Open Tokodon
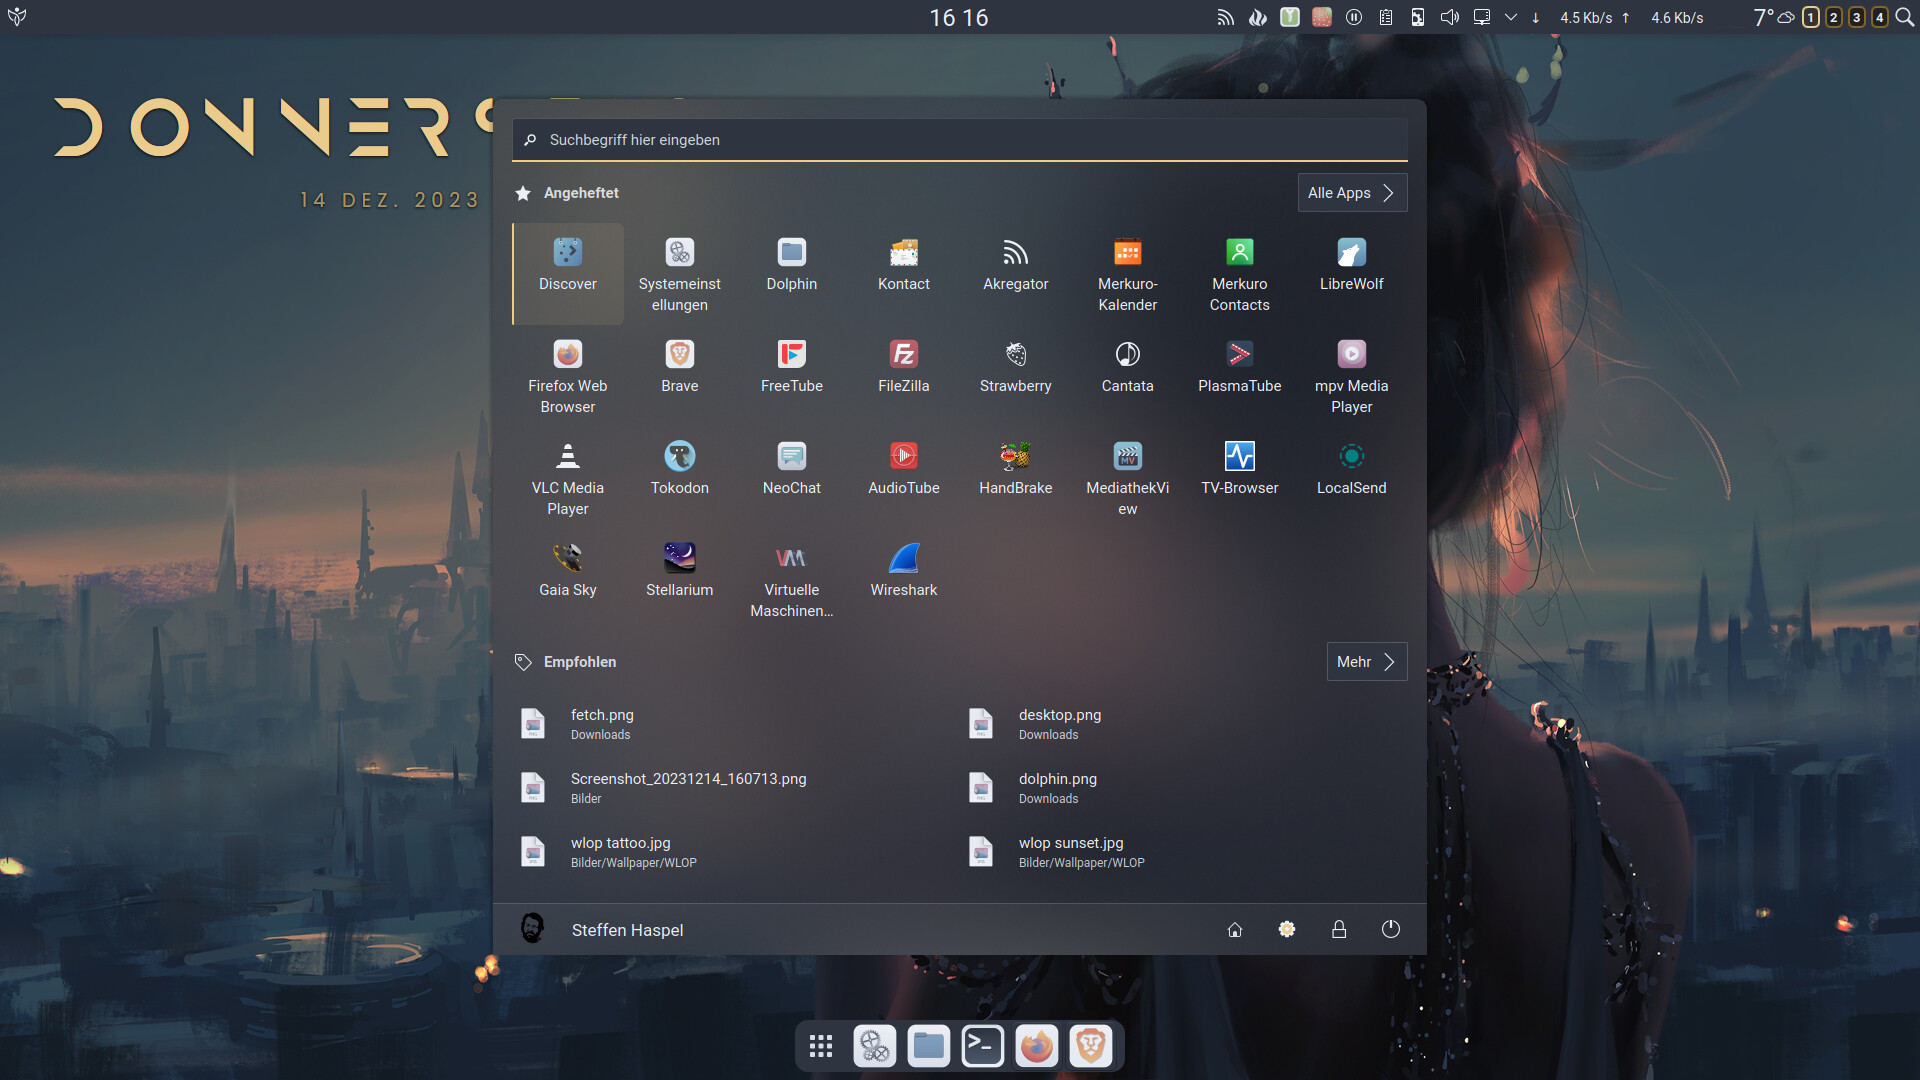Image resolution: width=1920 pixels, height=1080 pixels. pos(679,470)
